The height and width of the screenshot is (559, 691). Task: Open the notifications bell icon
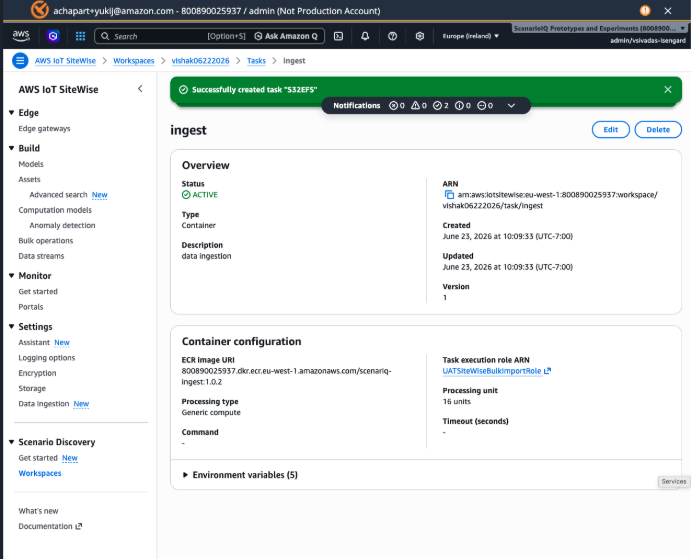(365, 36)
